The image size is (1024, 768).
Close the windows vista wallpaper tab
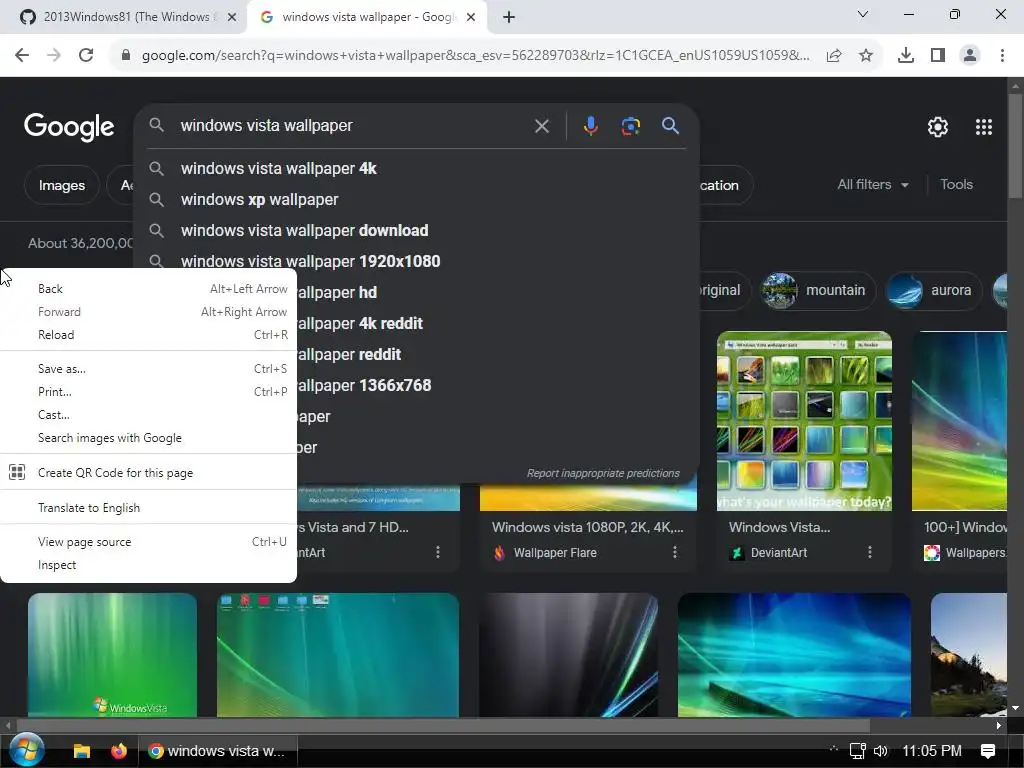click(x=471, y=17)
